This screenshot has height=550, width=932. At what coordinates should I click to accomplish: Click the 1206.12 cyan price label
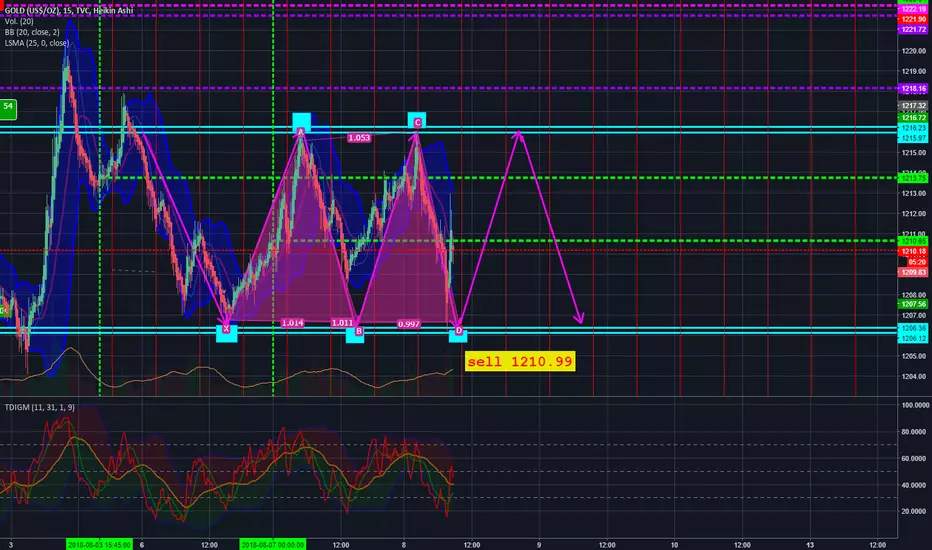pyautogui.click(x=913, y=338)
